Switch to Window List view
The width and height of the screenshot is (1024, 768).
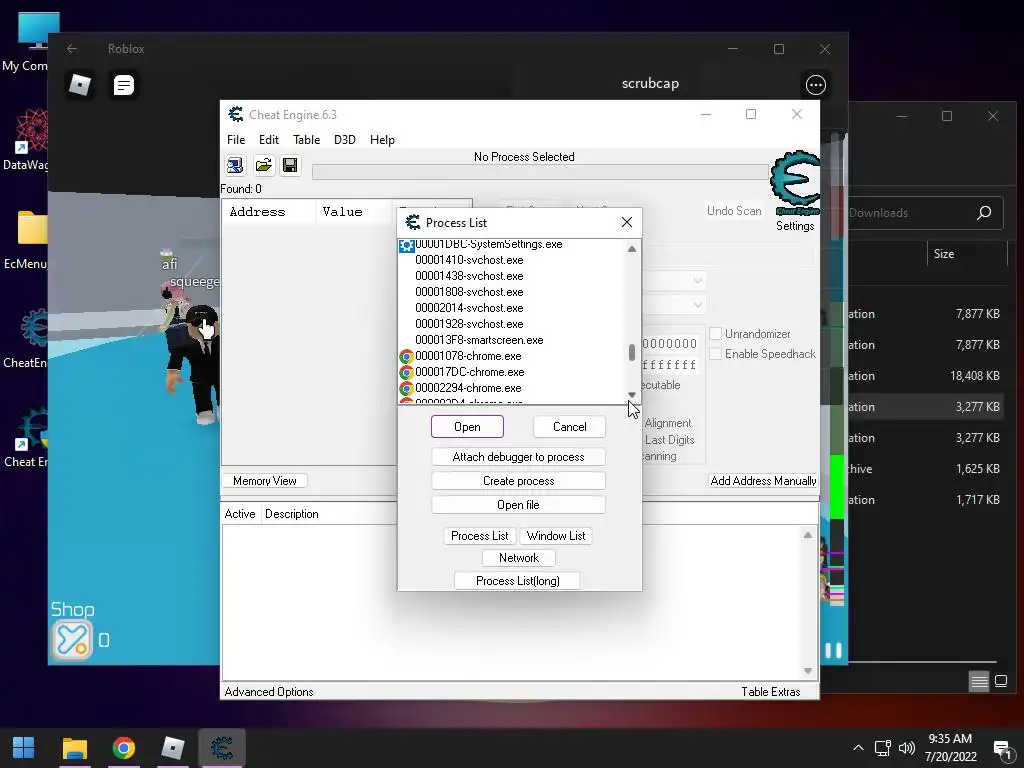tap(556, 536)
